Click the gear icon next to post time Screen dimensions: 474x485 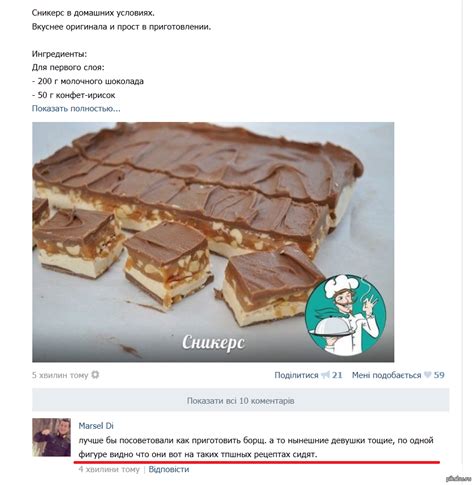click(x=95, y=375)
